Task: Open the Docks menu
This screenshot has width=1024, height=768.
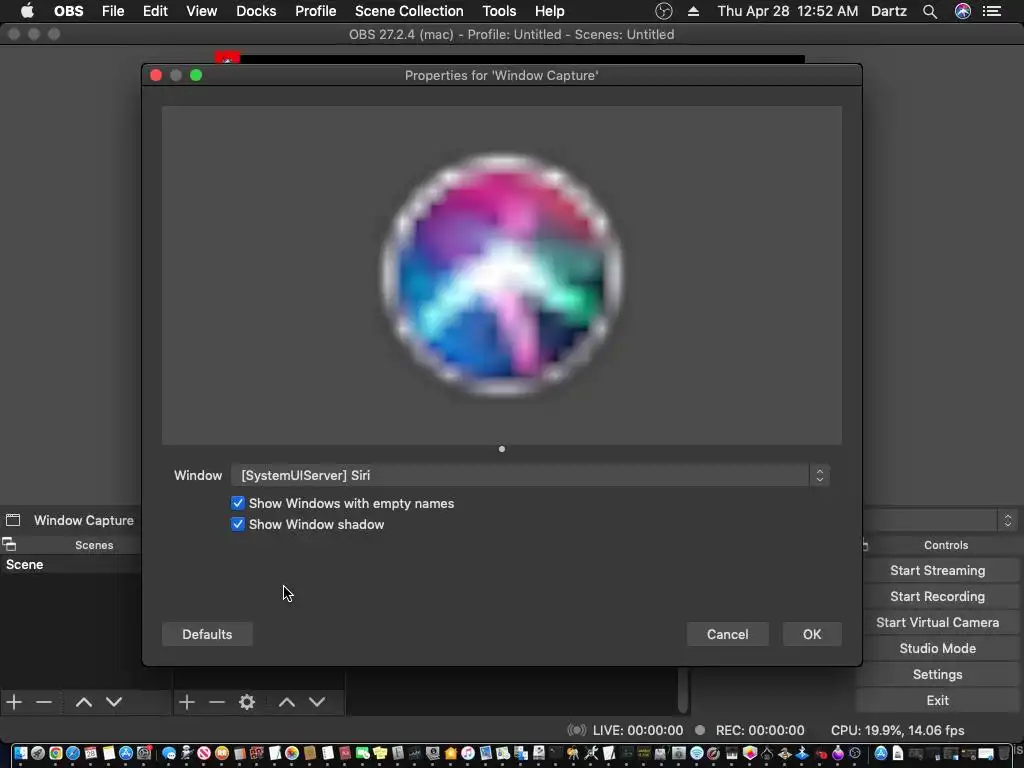Action: (x=256, y=11)
